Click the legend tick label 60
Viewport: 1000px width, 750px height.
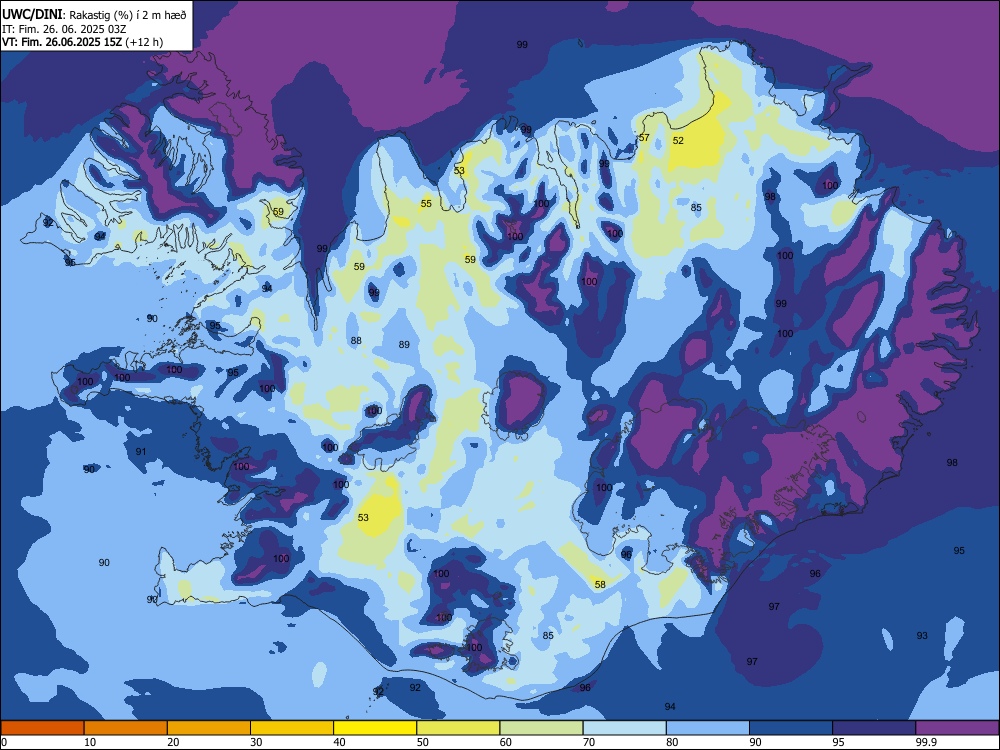tap(506, 742)
